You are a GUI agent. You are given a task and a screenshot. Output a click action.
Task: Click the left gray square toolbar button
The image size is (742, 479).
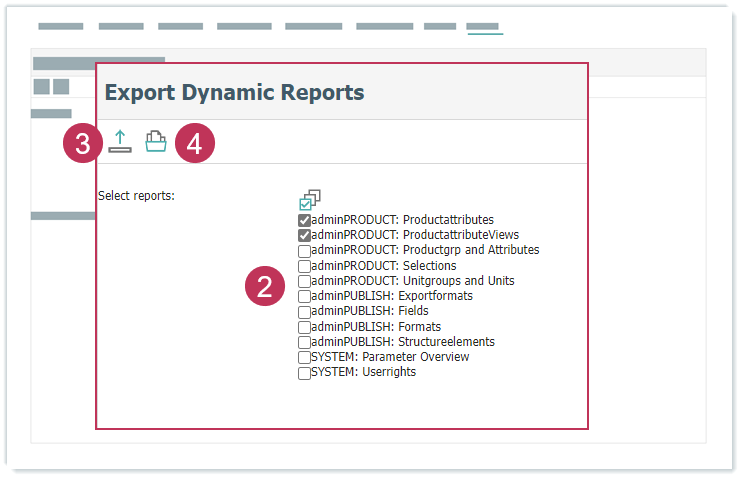coord(42,87)
